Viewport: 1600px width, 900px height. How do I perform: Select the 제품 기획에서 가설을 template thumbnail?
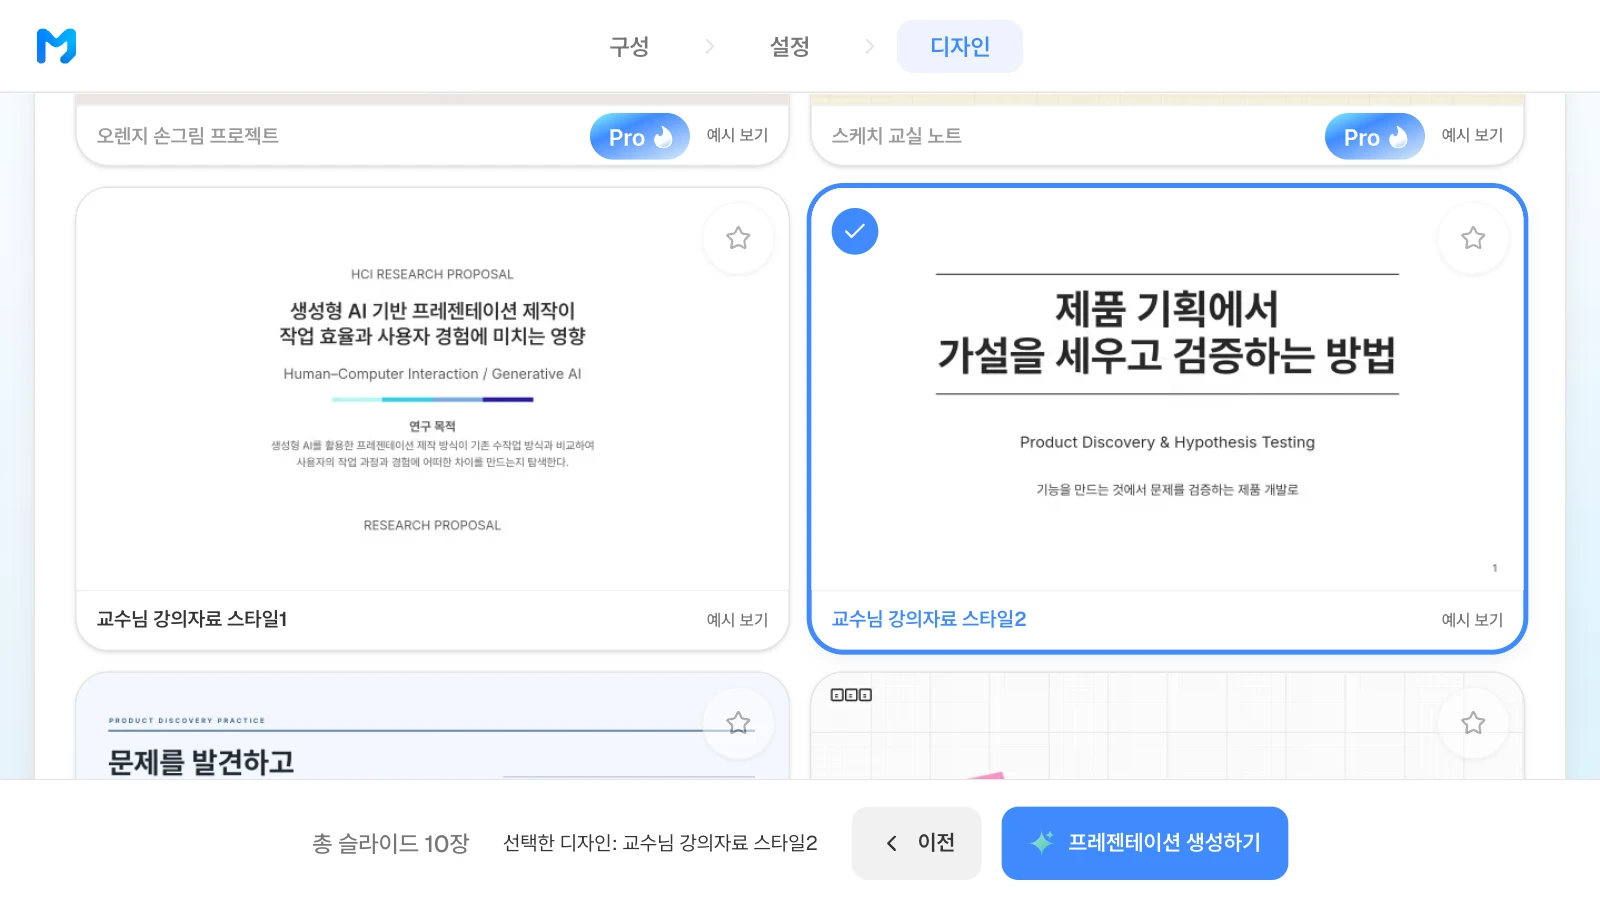(x=1168, y=390)
